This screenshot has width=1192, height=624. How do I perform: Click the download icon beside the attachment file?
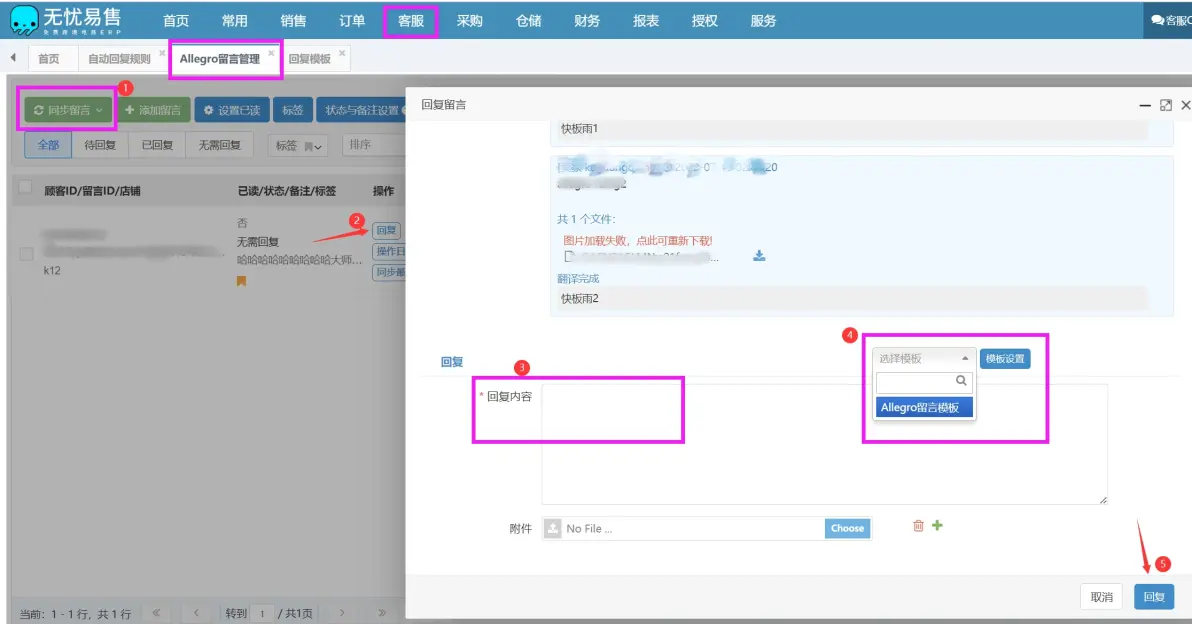coord(759,256)
